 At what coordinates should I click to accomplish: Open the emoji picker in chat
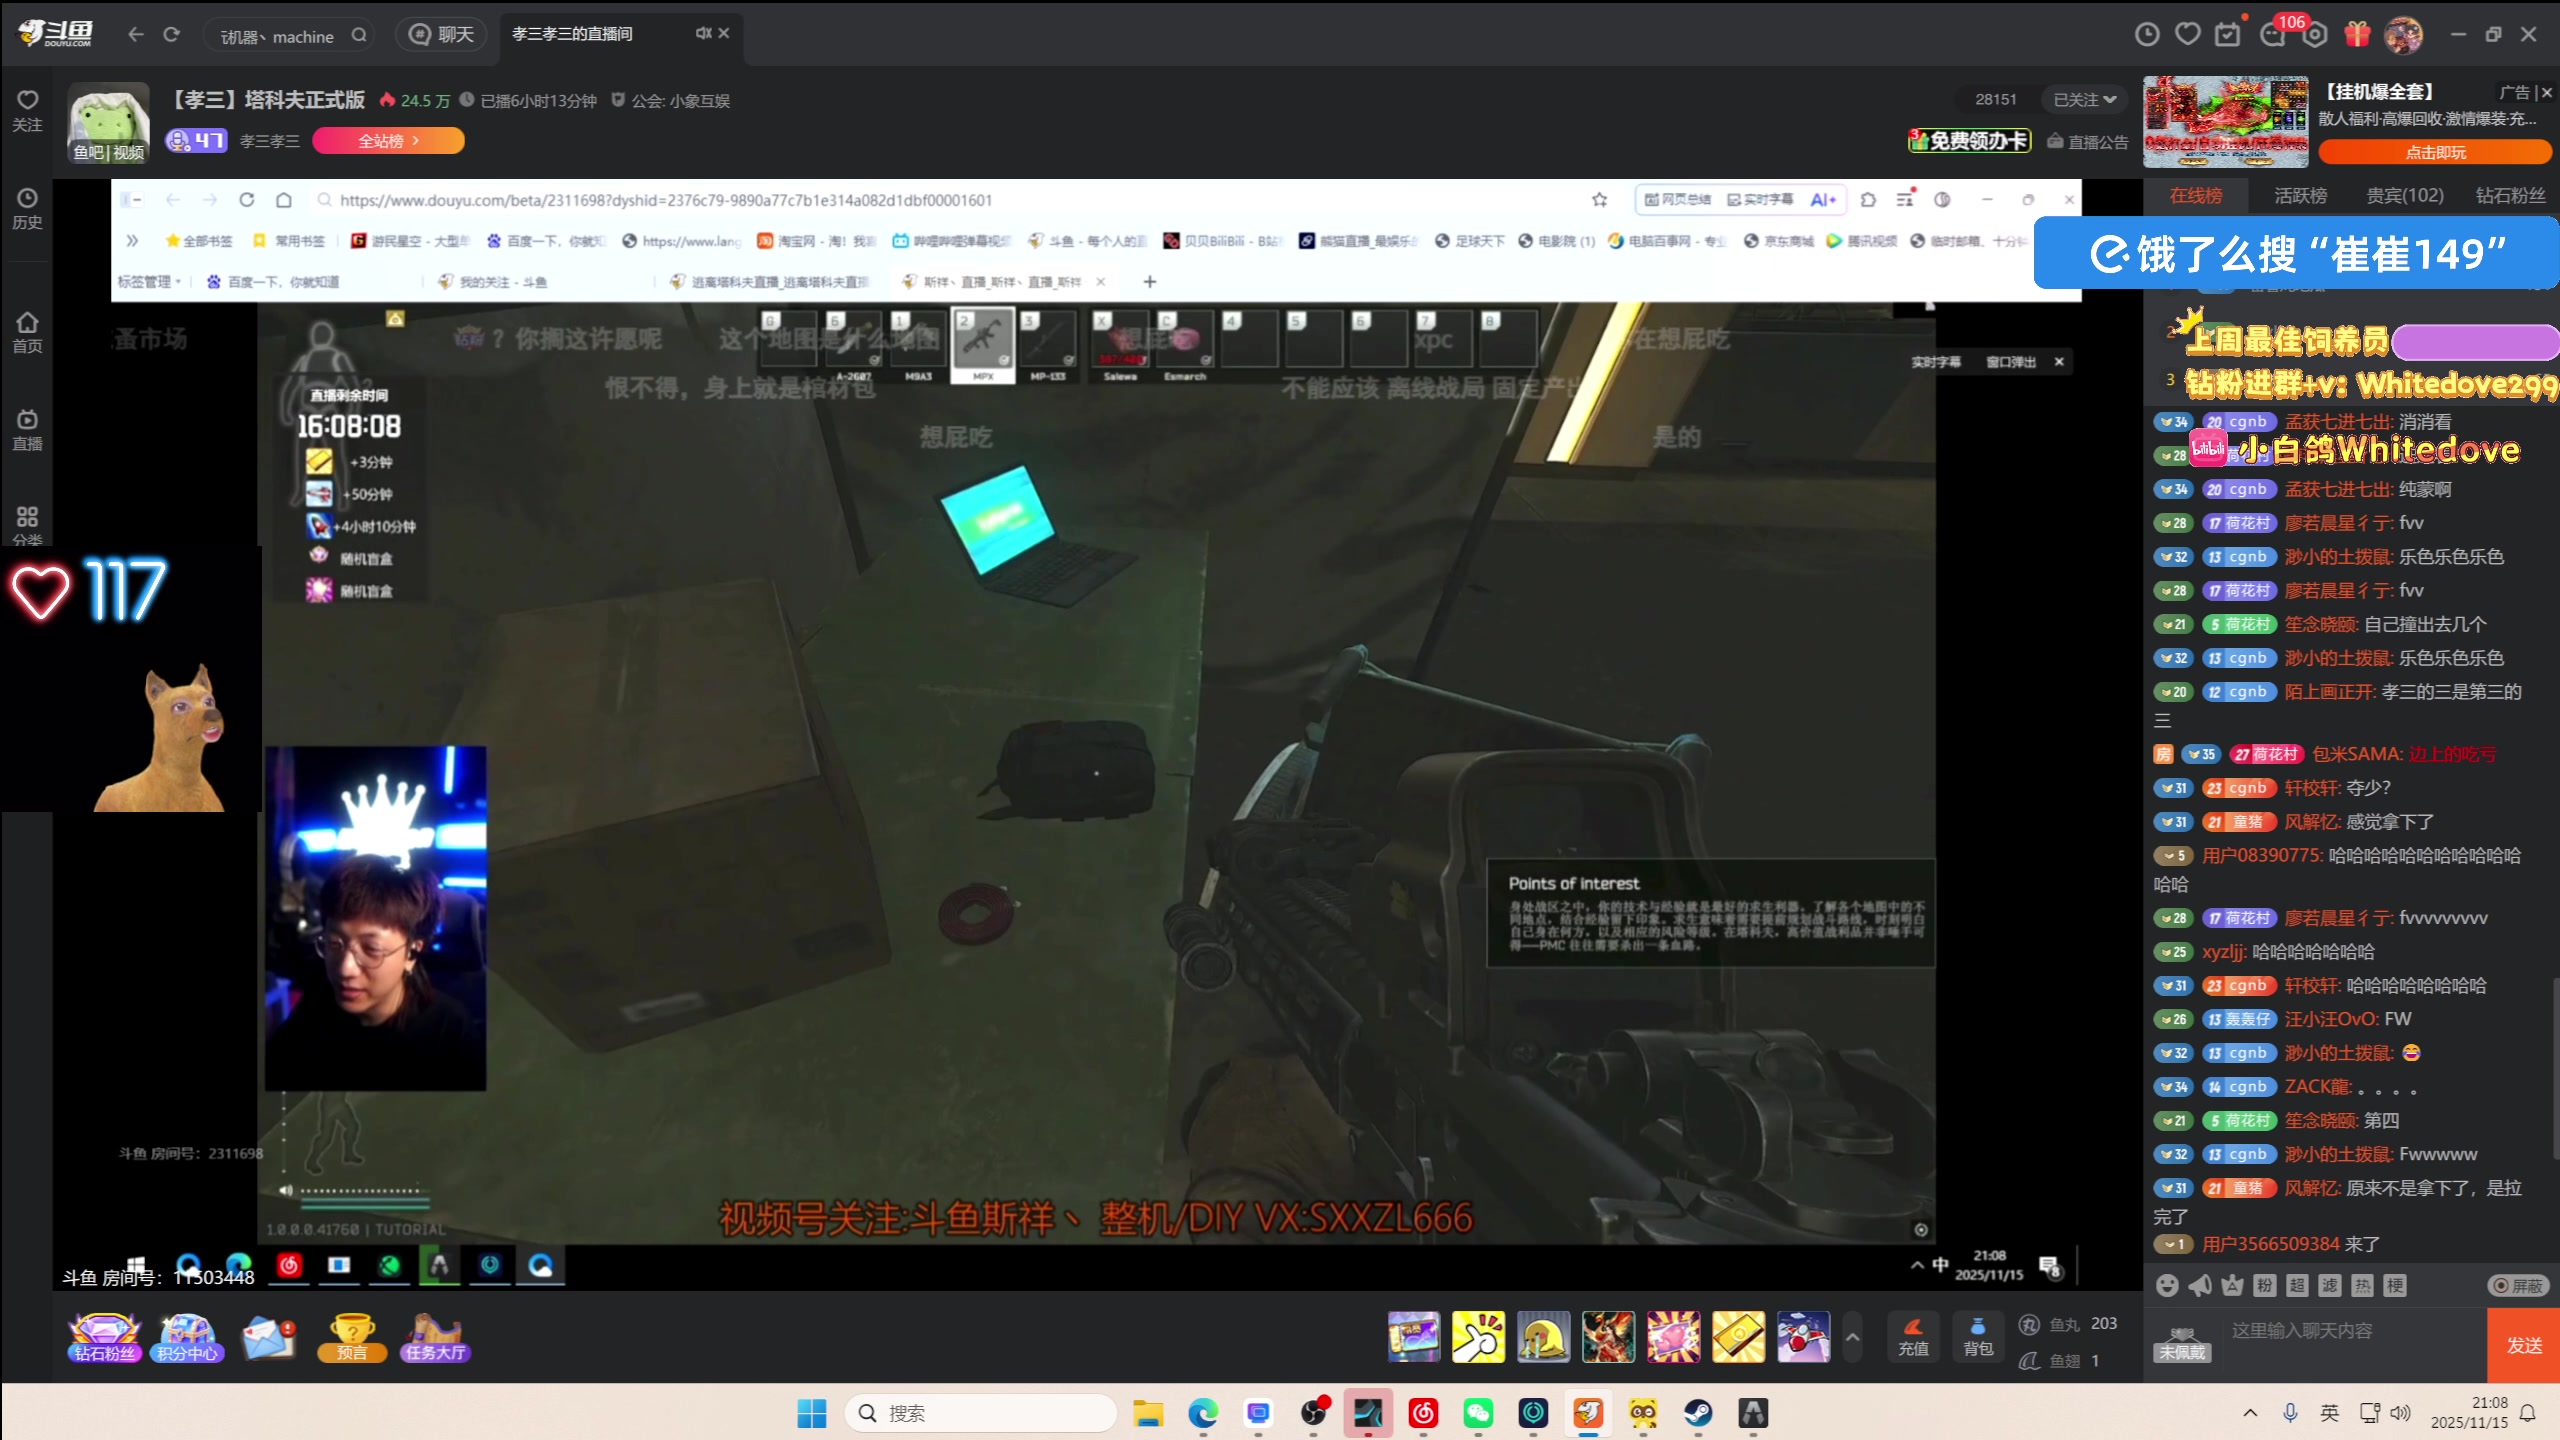(2167, 1286)
